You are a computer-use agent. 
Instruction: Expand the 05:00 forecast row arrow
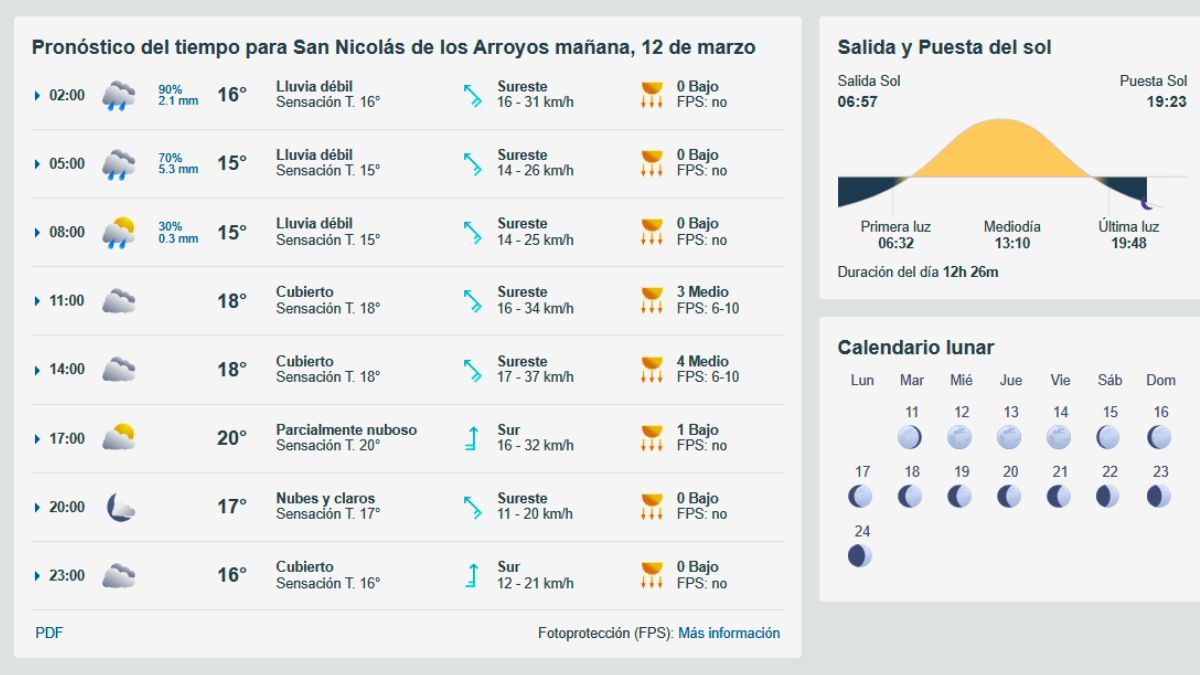[x=38, y=164]
